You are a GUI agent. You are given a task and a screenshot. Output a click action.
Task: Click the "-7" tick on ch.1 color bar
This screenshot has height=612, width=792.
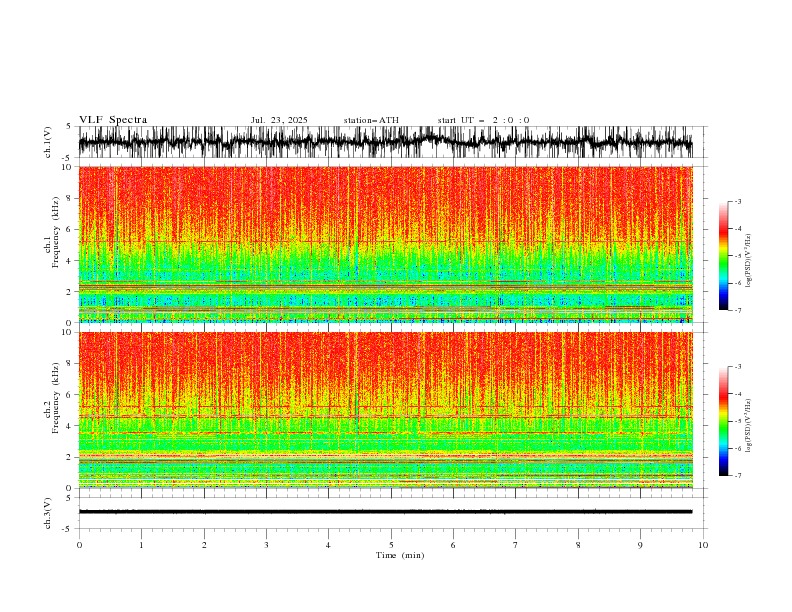(737, 310)
